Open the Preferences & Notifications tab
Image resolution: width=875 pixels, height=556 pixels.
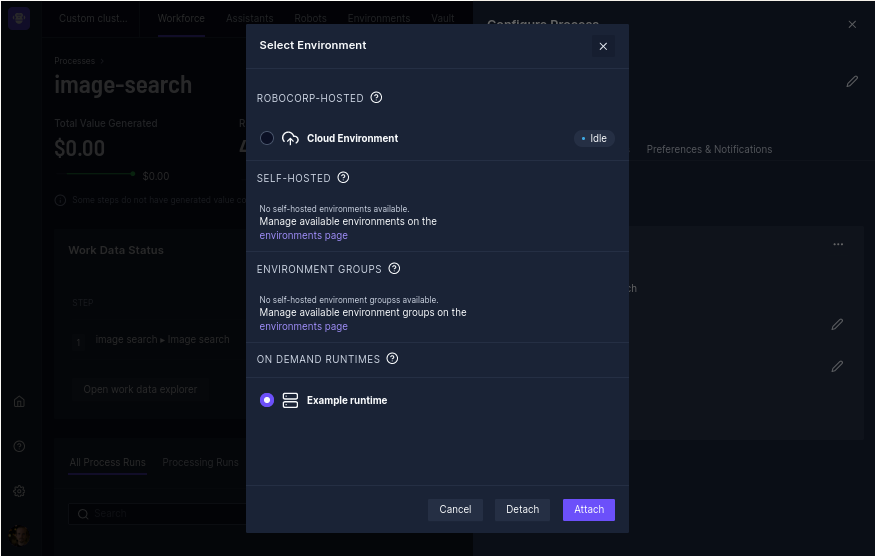pos(709,149)
